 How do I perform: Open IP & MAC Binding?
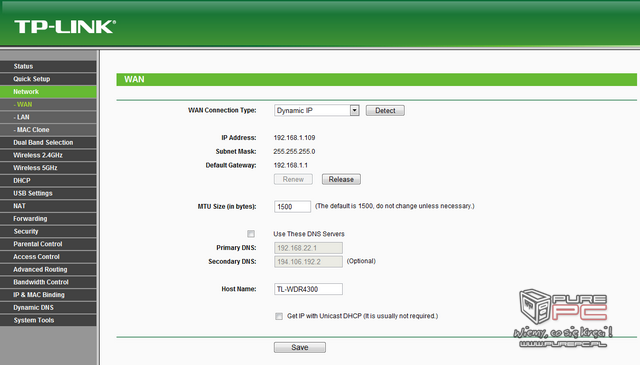48,294
